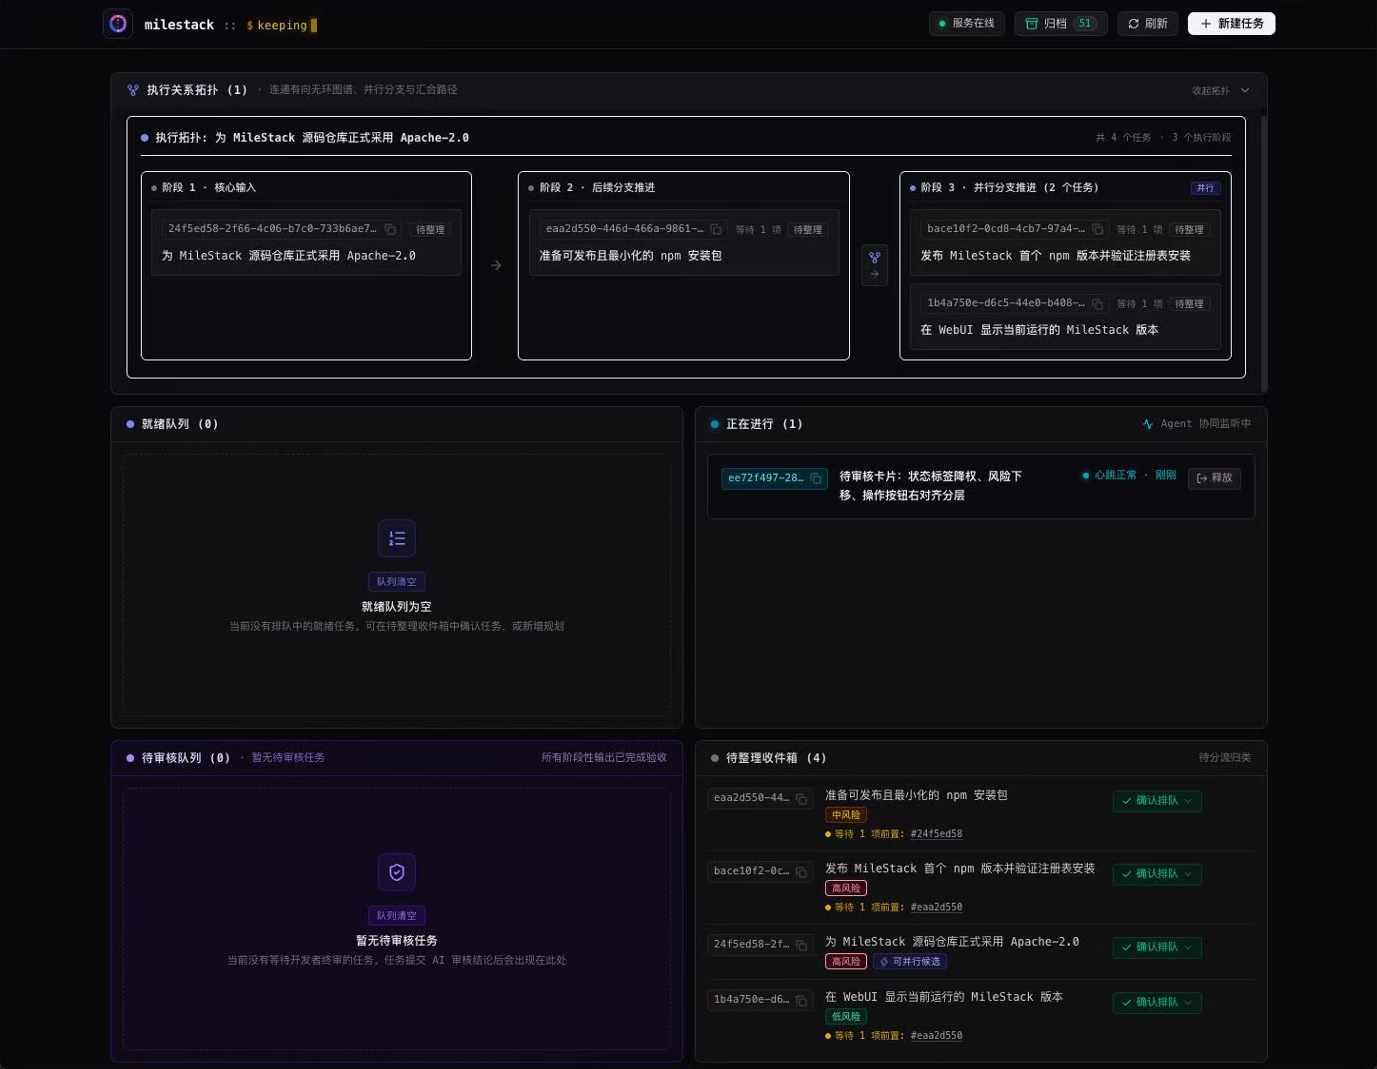Copy ID eaa2d550 in stage 2 card

(x=715, y=229)
